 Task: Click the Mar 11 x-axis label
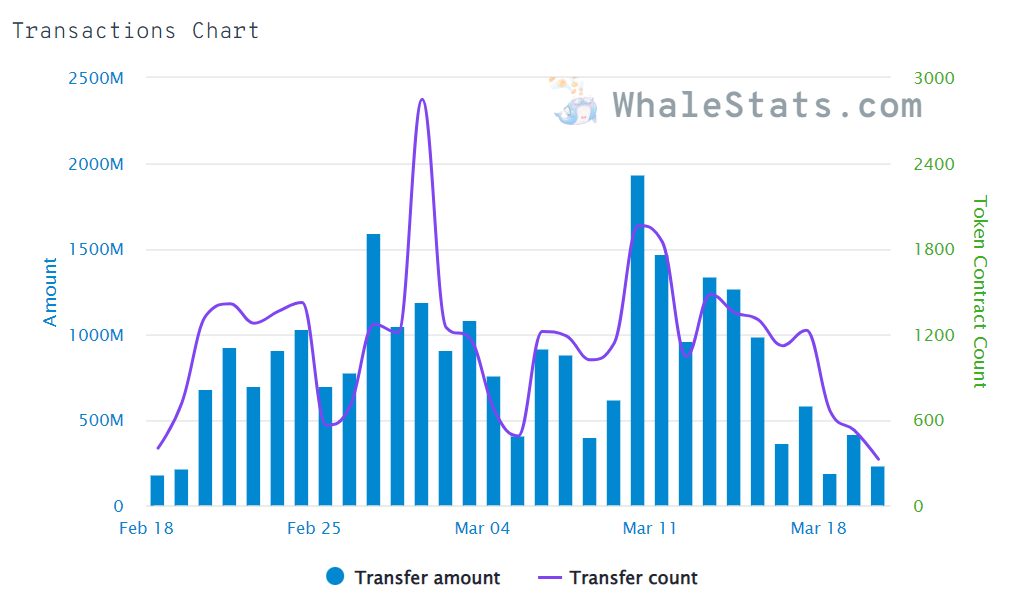(x=650, y=528)
